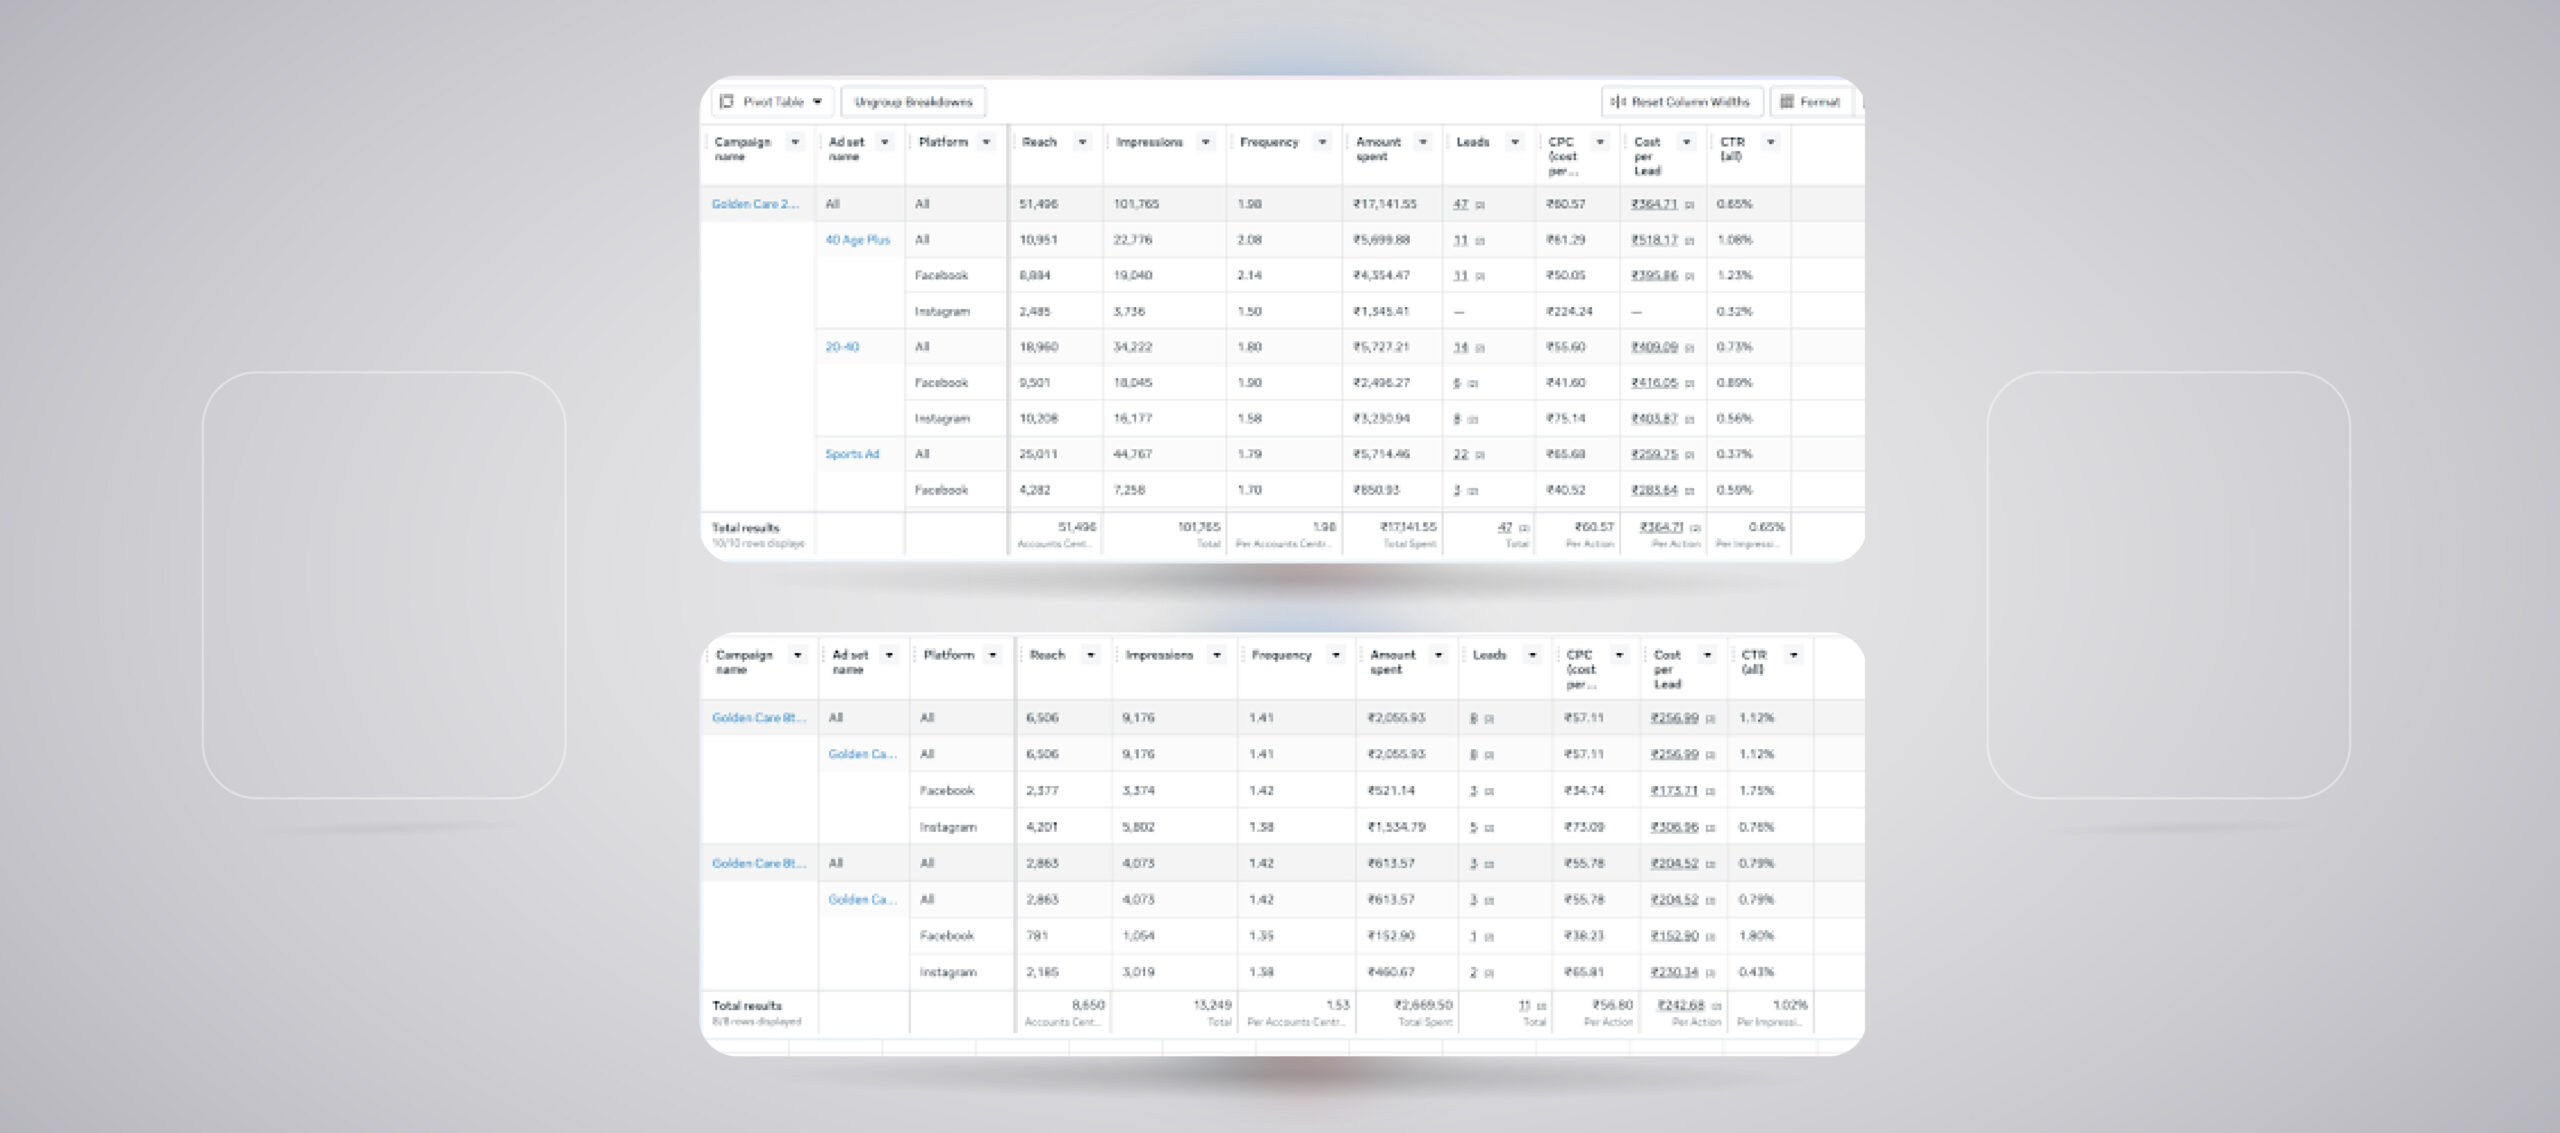
Task: Click the Ungroup Breakdowns button
Action: 913,101
